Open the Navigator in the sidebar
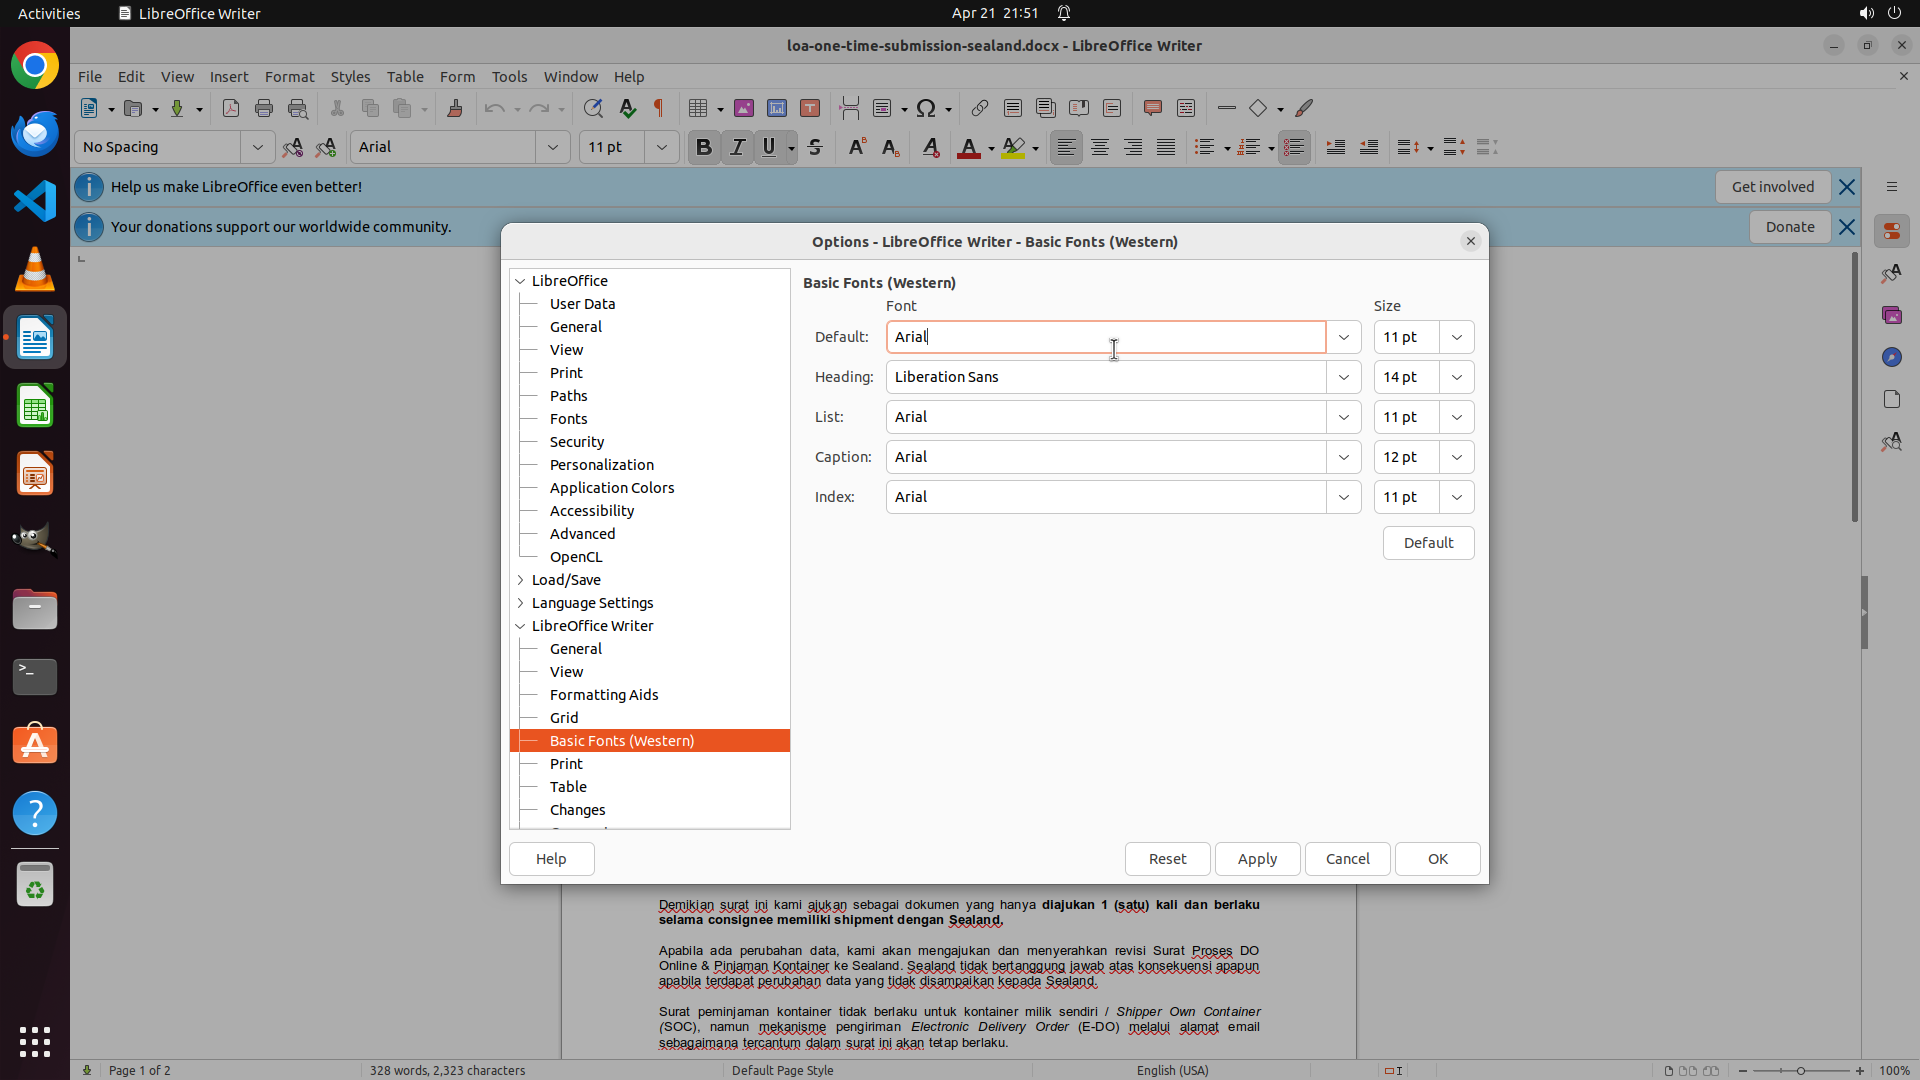This screenshot has height=1080, width=1920. 1891,357
